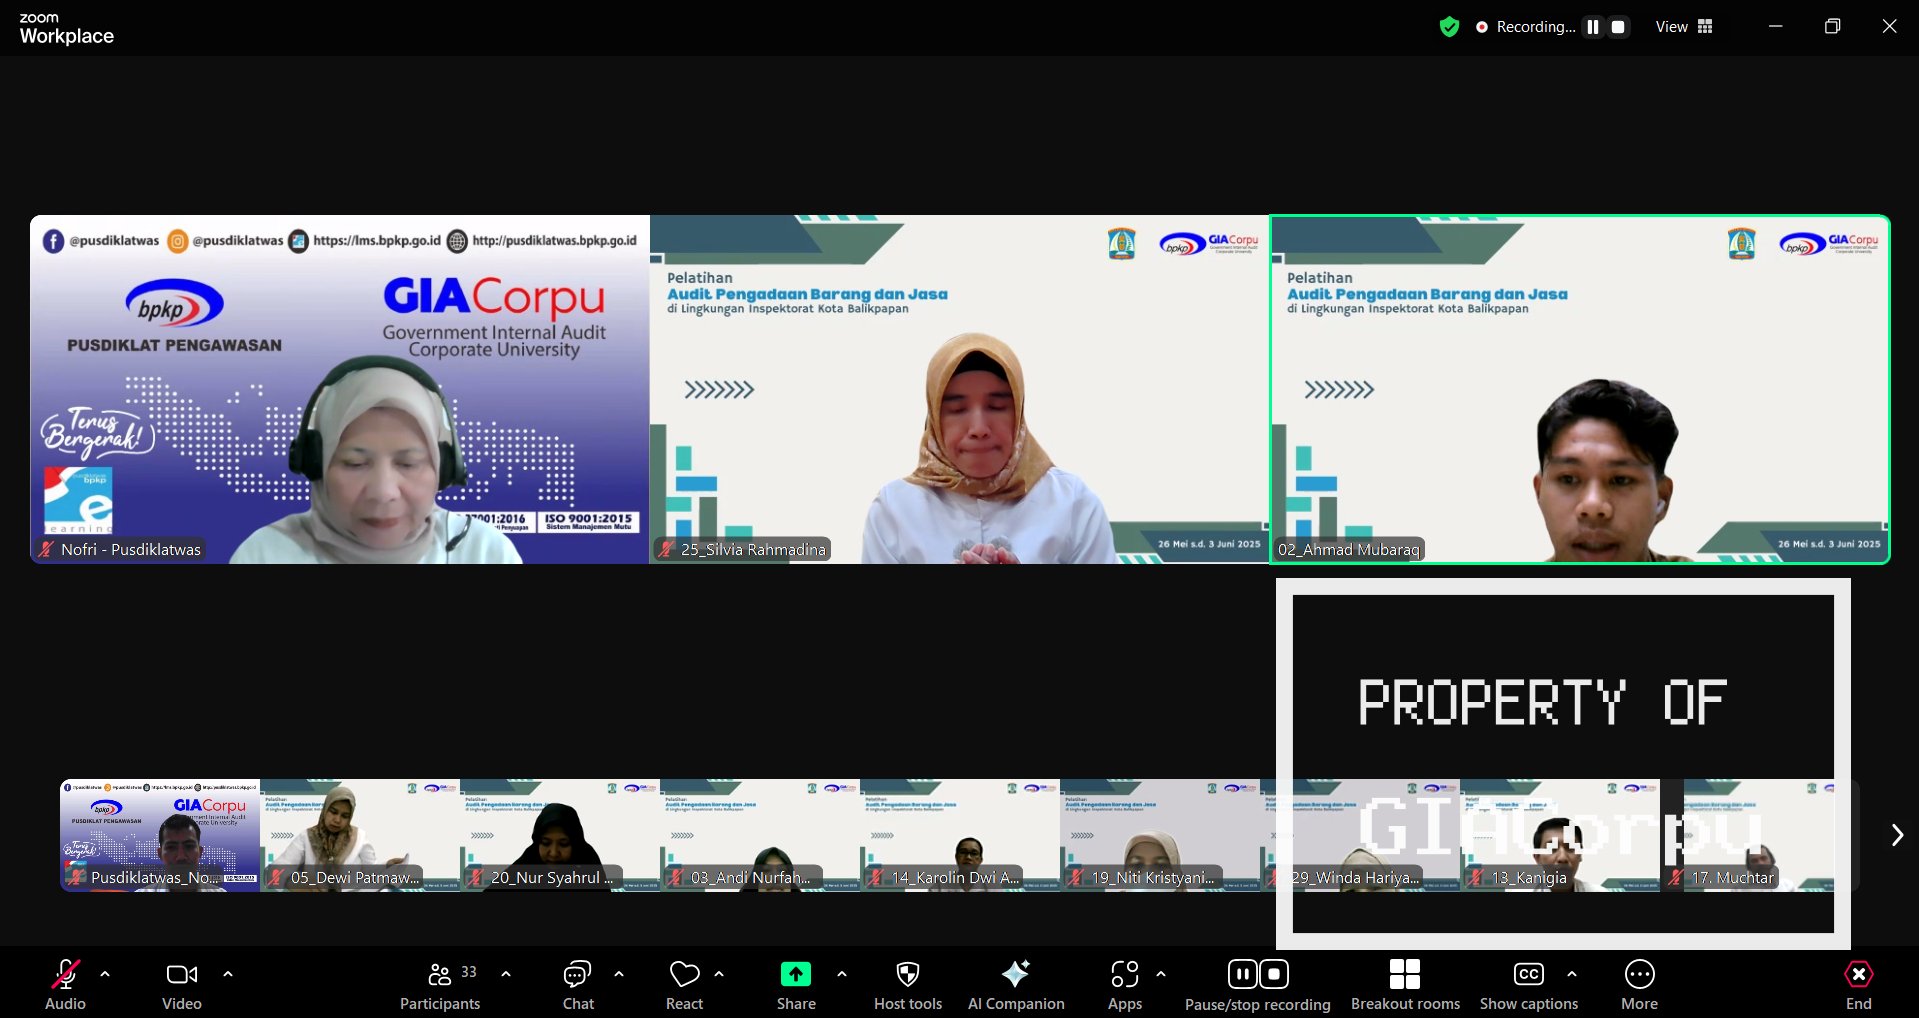This screenshot has width=1919, height=1018.
Task: Open the Participants panel
Action: coord(440,985)
